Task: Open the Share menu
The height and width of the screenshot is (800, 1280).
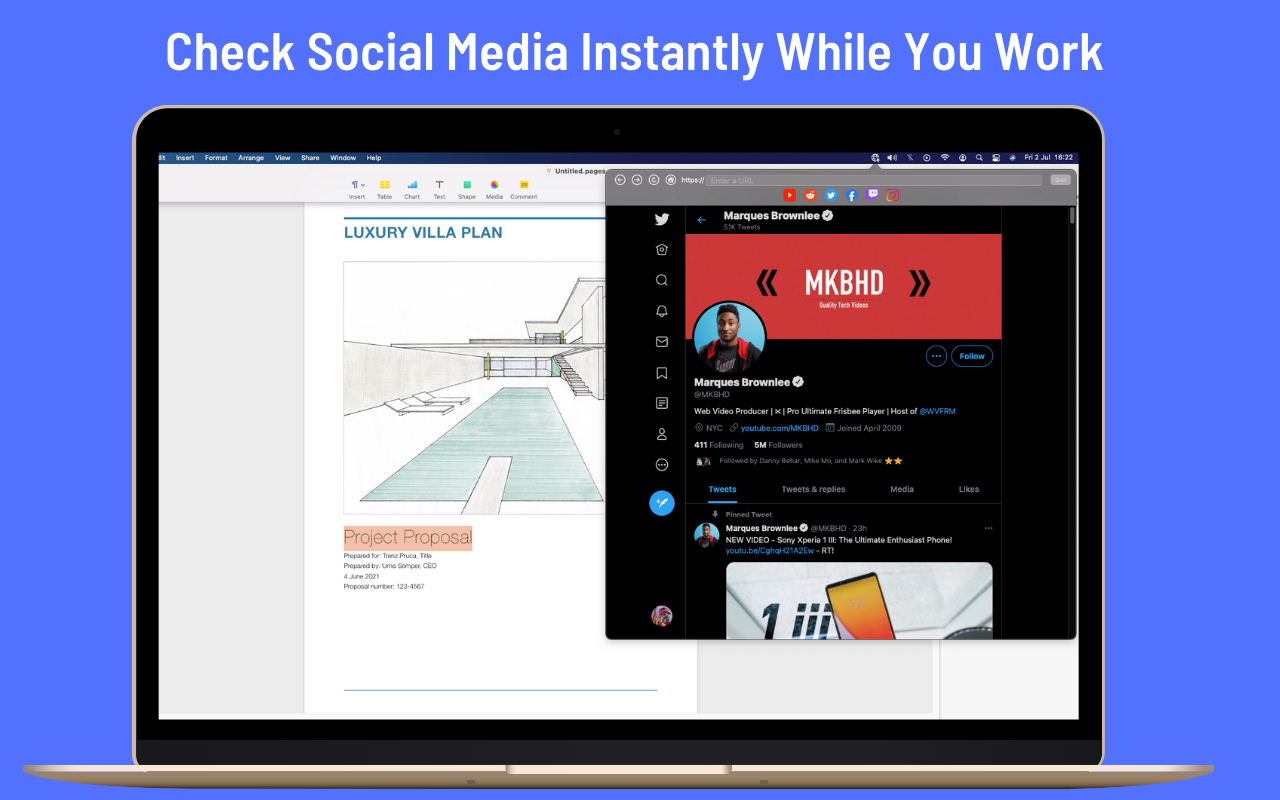Action: pos(310,158)
